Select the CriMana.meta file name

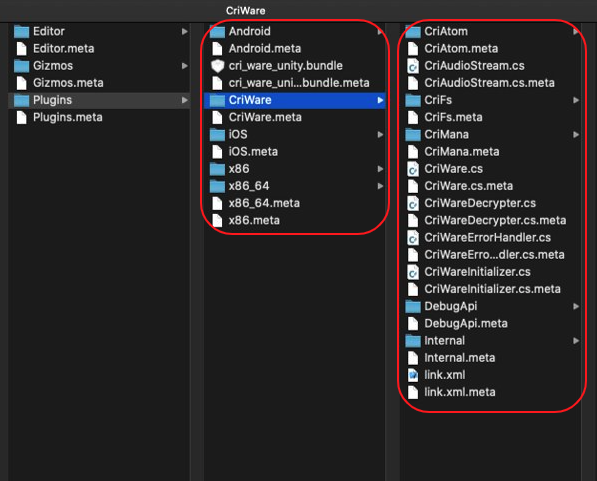(462, 152)
